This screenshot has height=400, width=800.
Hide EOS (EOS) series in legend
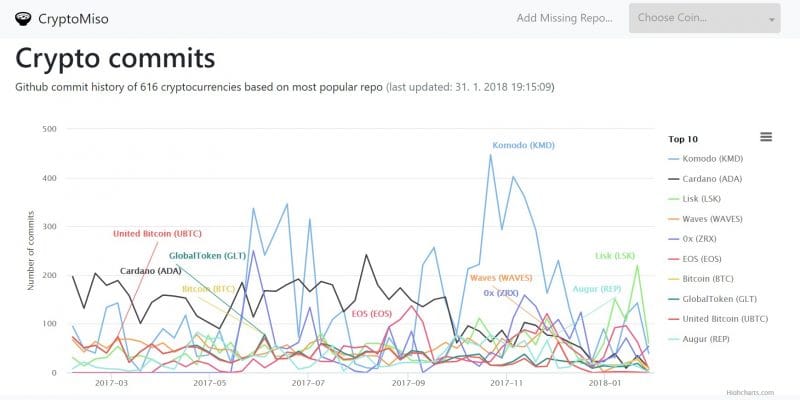tap(695, 259)
